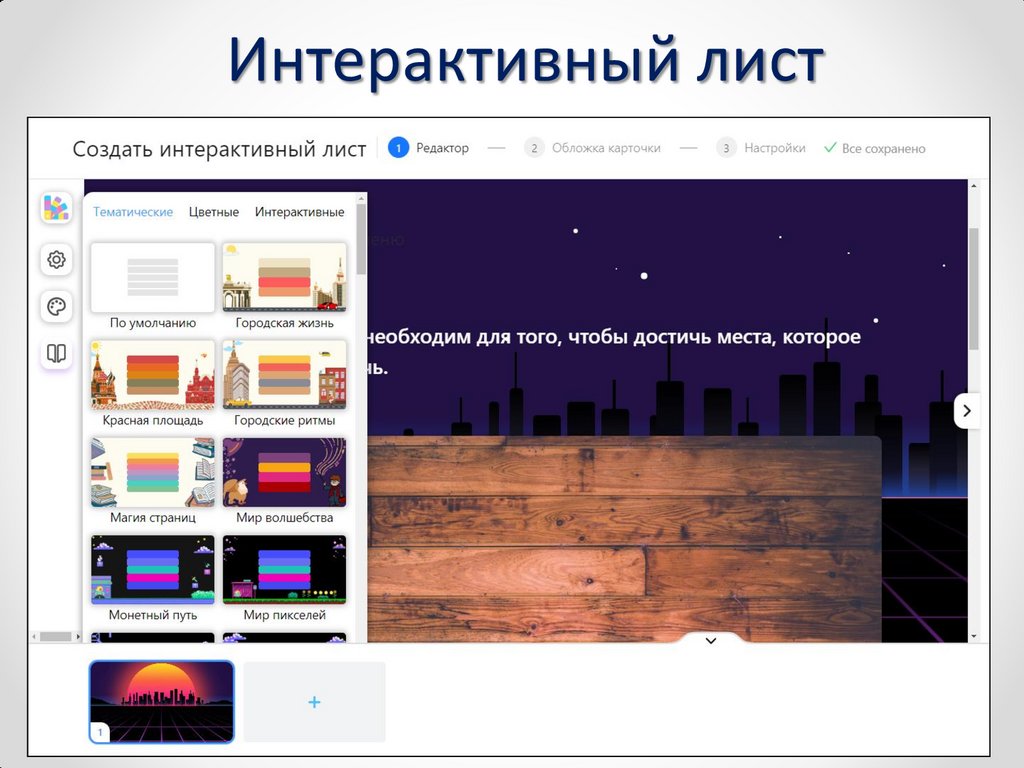
Task: Add a new page with plus
Action: coord(314,702)
